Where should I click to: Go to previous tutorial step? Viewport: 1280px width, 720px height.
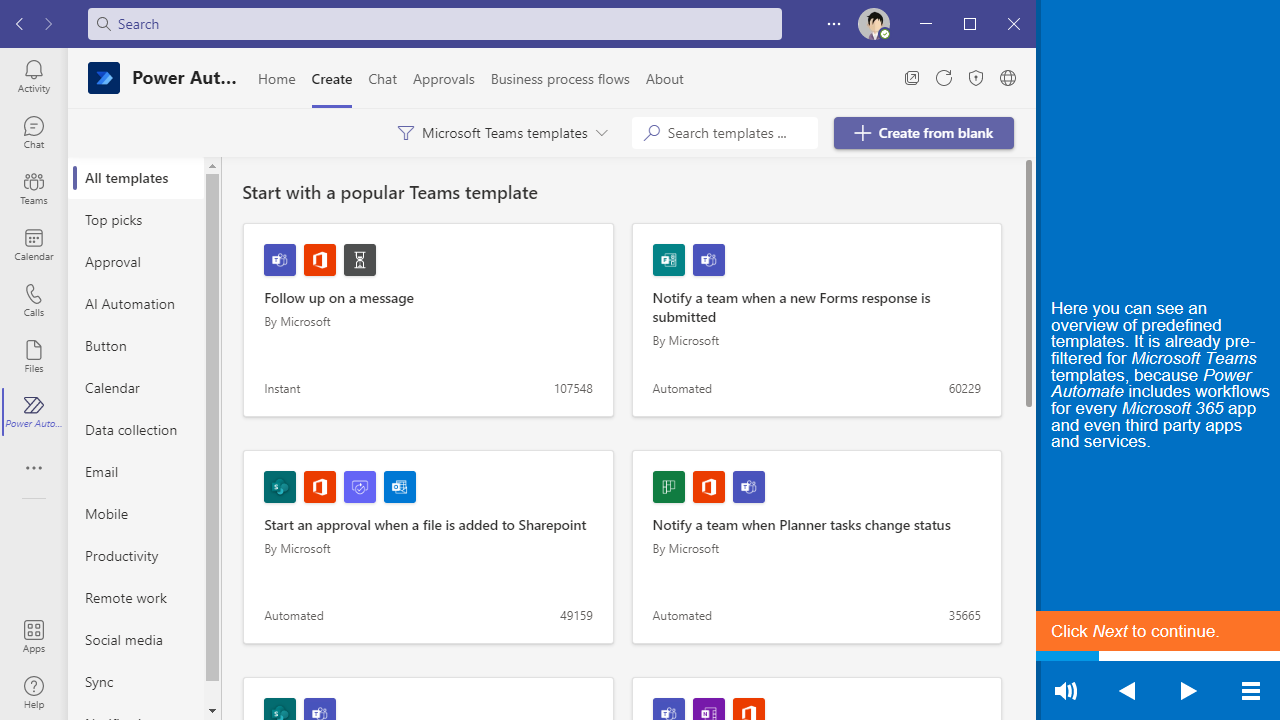click(x=1127, y=691)
